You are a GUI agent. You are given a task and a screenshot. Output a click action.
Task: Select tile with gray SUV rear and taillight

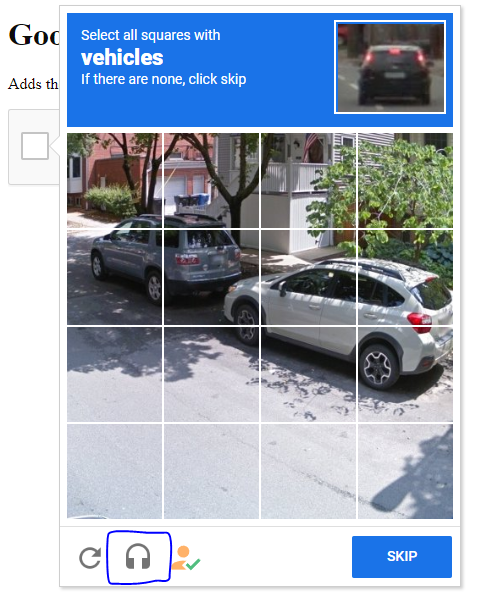(x=211, y=277)
